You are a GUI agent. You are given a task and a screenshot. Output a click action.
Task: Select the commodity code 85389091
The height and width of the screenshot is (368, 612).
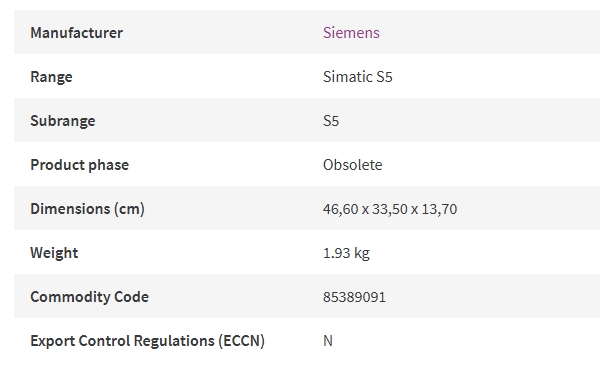coord(354,297)
